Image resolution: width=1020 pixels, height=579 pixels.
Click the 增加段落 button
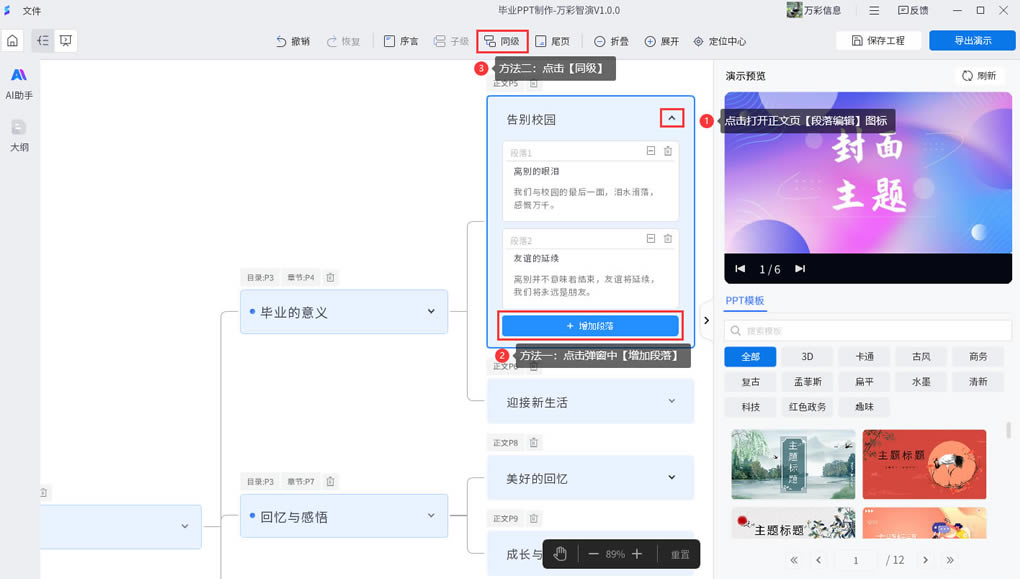coord(590,326)
